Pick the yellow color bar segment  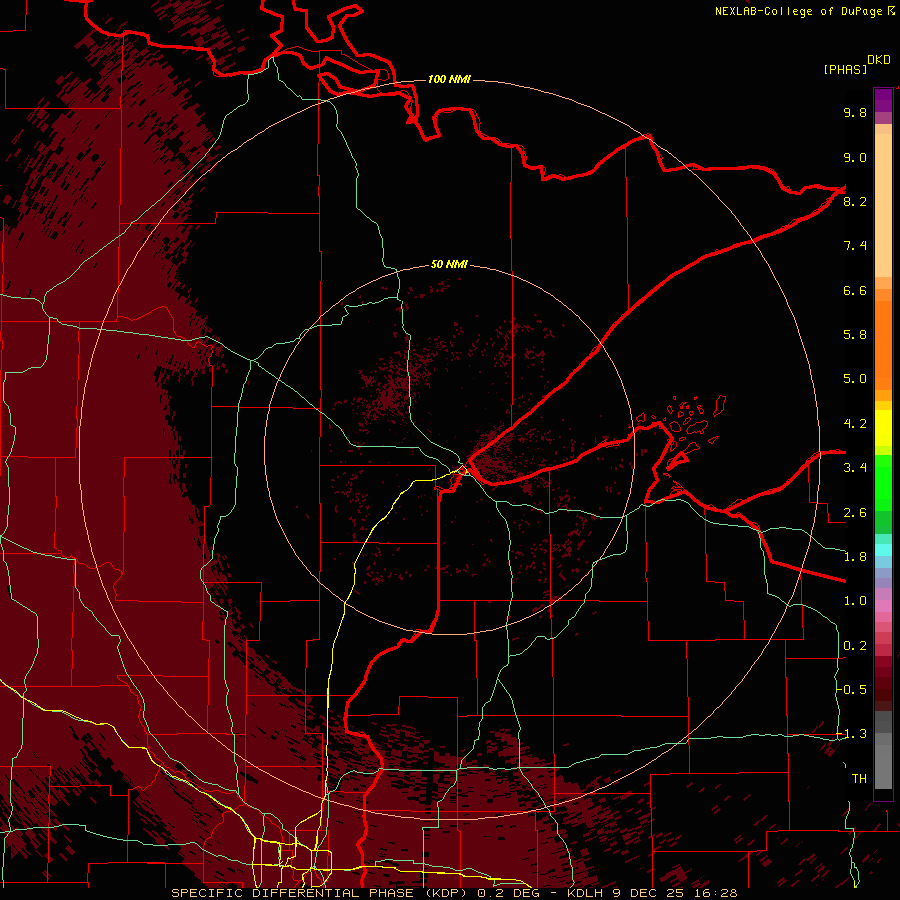(883, 428)
